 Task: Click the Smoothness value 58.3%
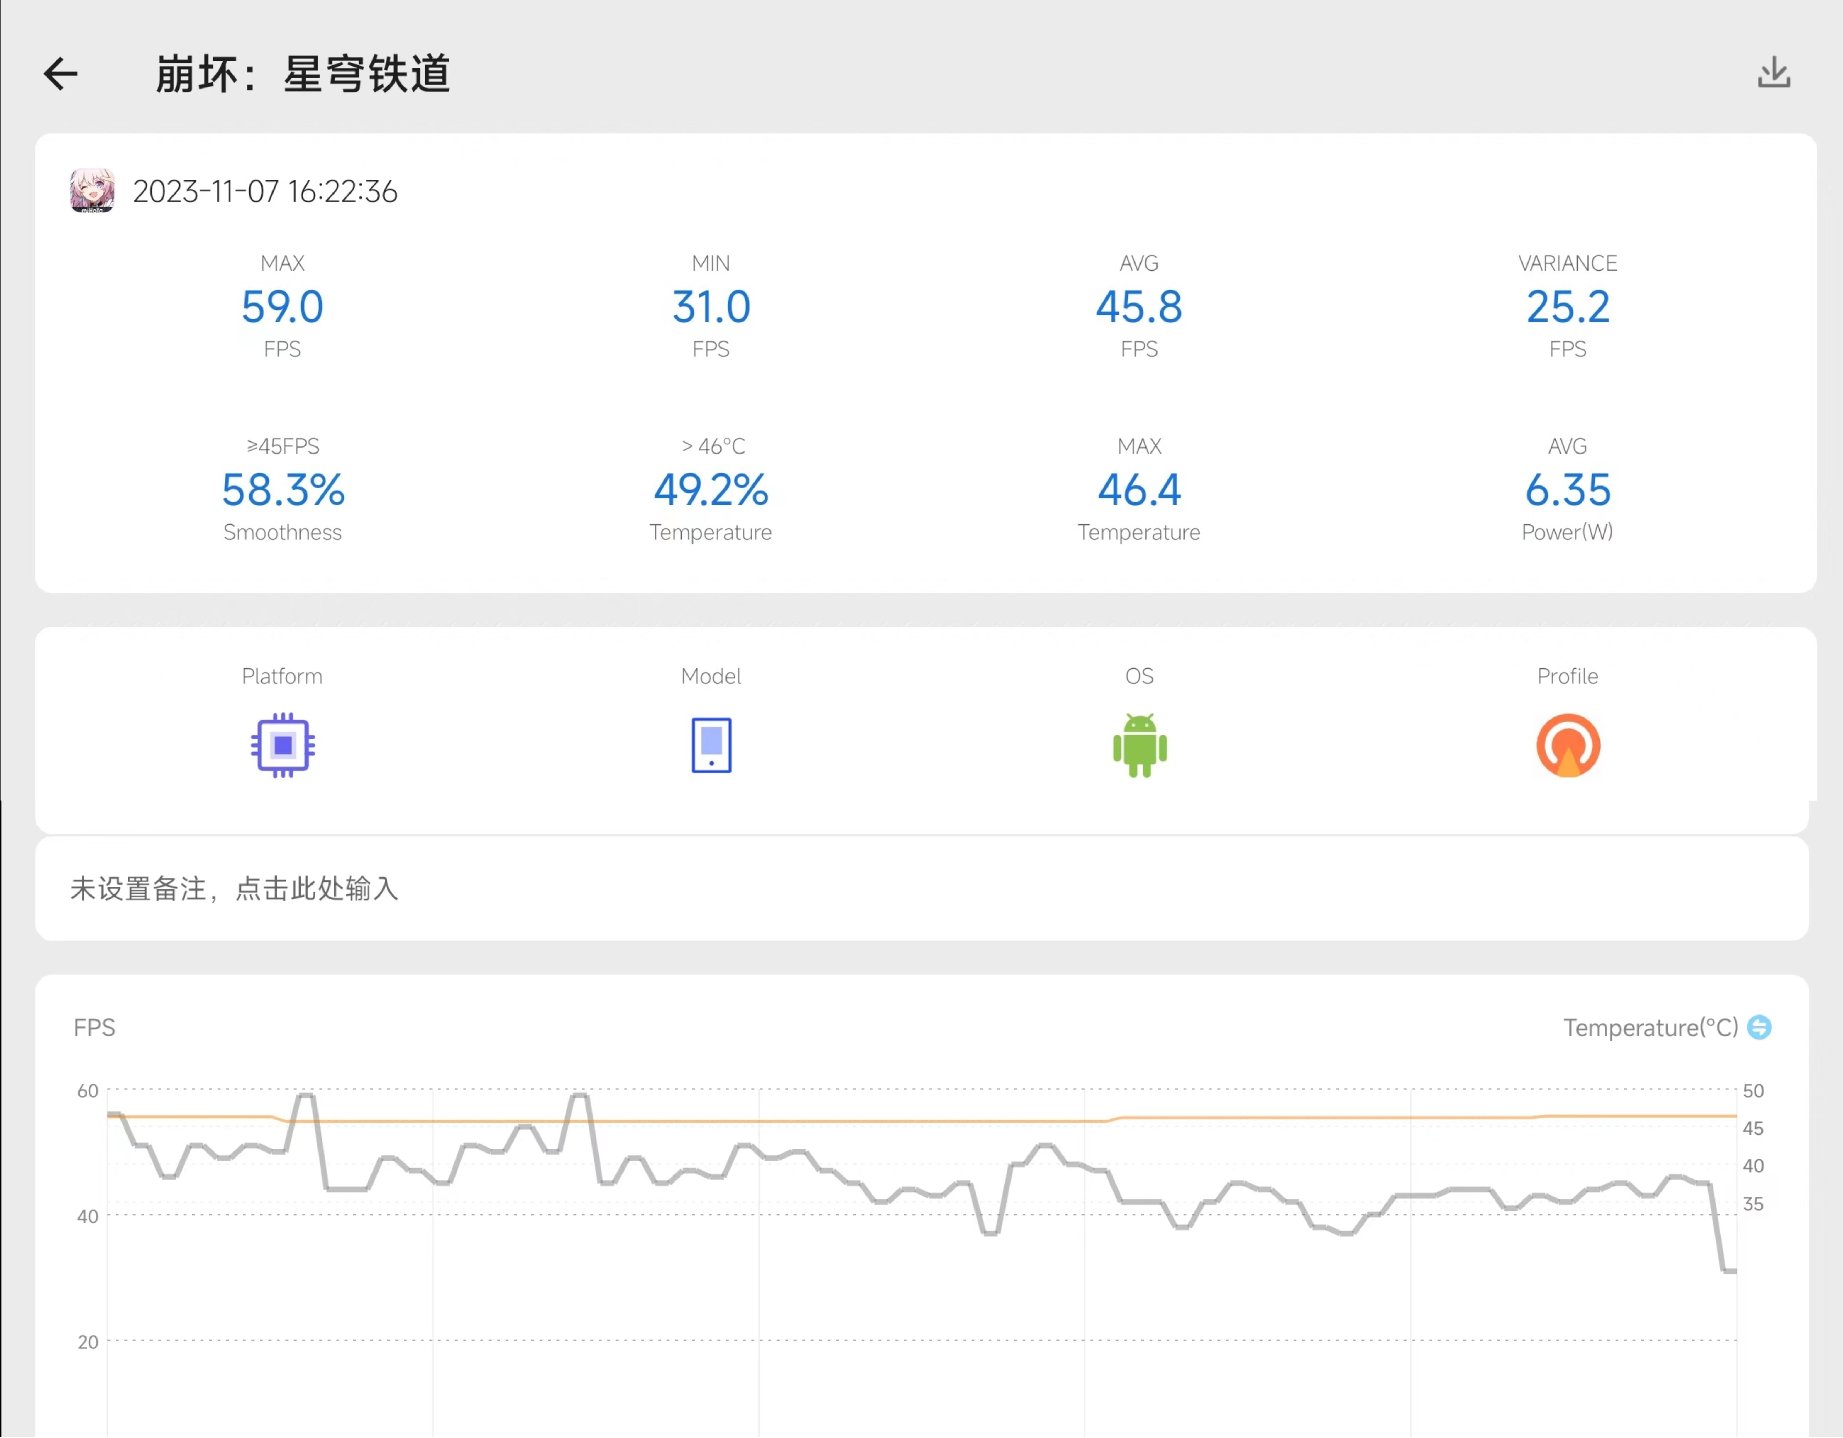pyautogui.click(x=283, y=490)
